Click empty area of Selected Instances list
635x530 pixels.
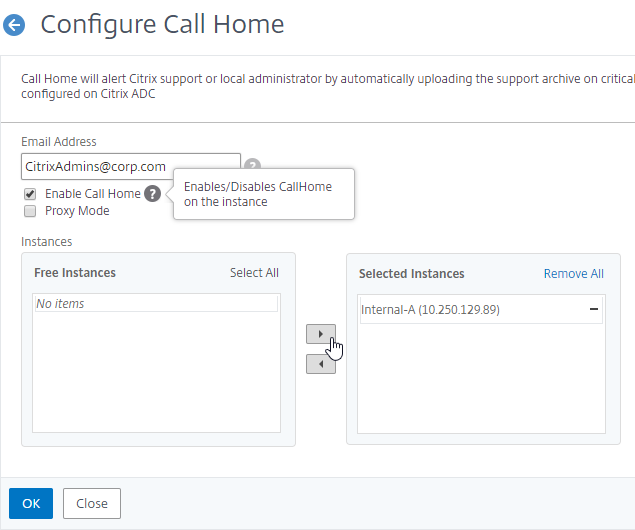pos(481,379)
